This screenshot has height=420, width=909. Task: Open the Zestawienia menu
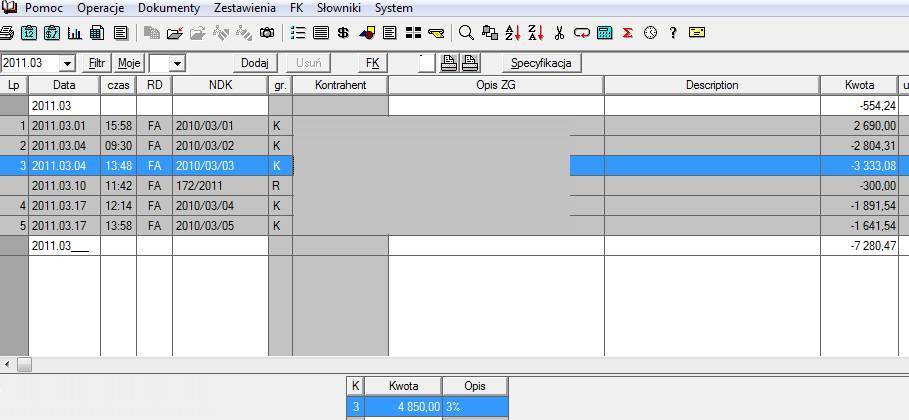click(243, 8)
